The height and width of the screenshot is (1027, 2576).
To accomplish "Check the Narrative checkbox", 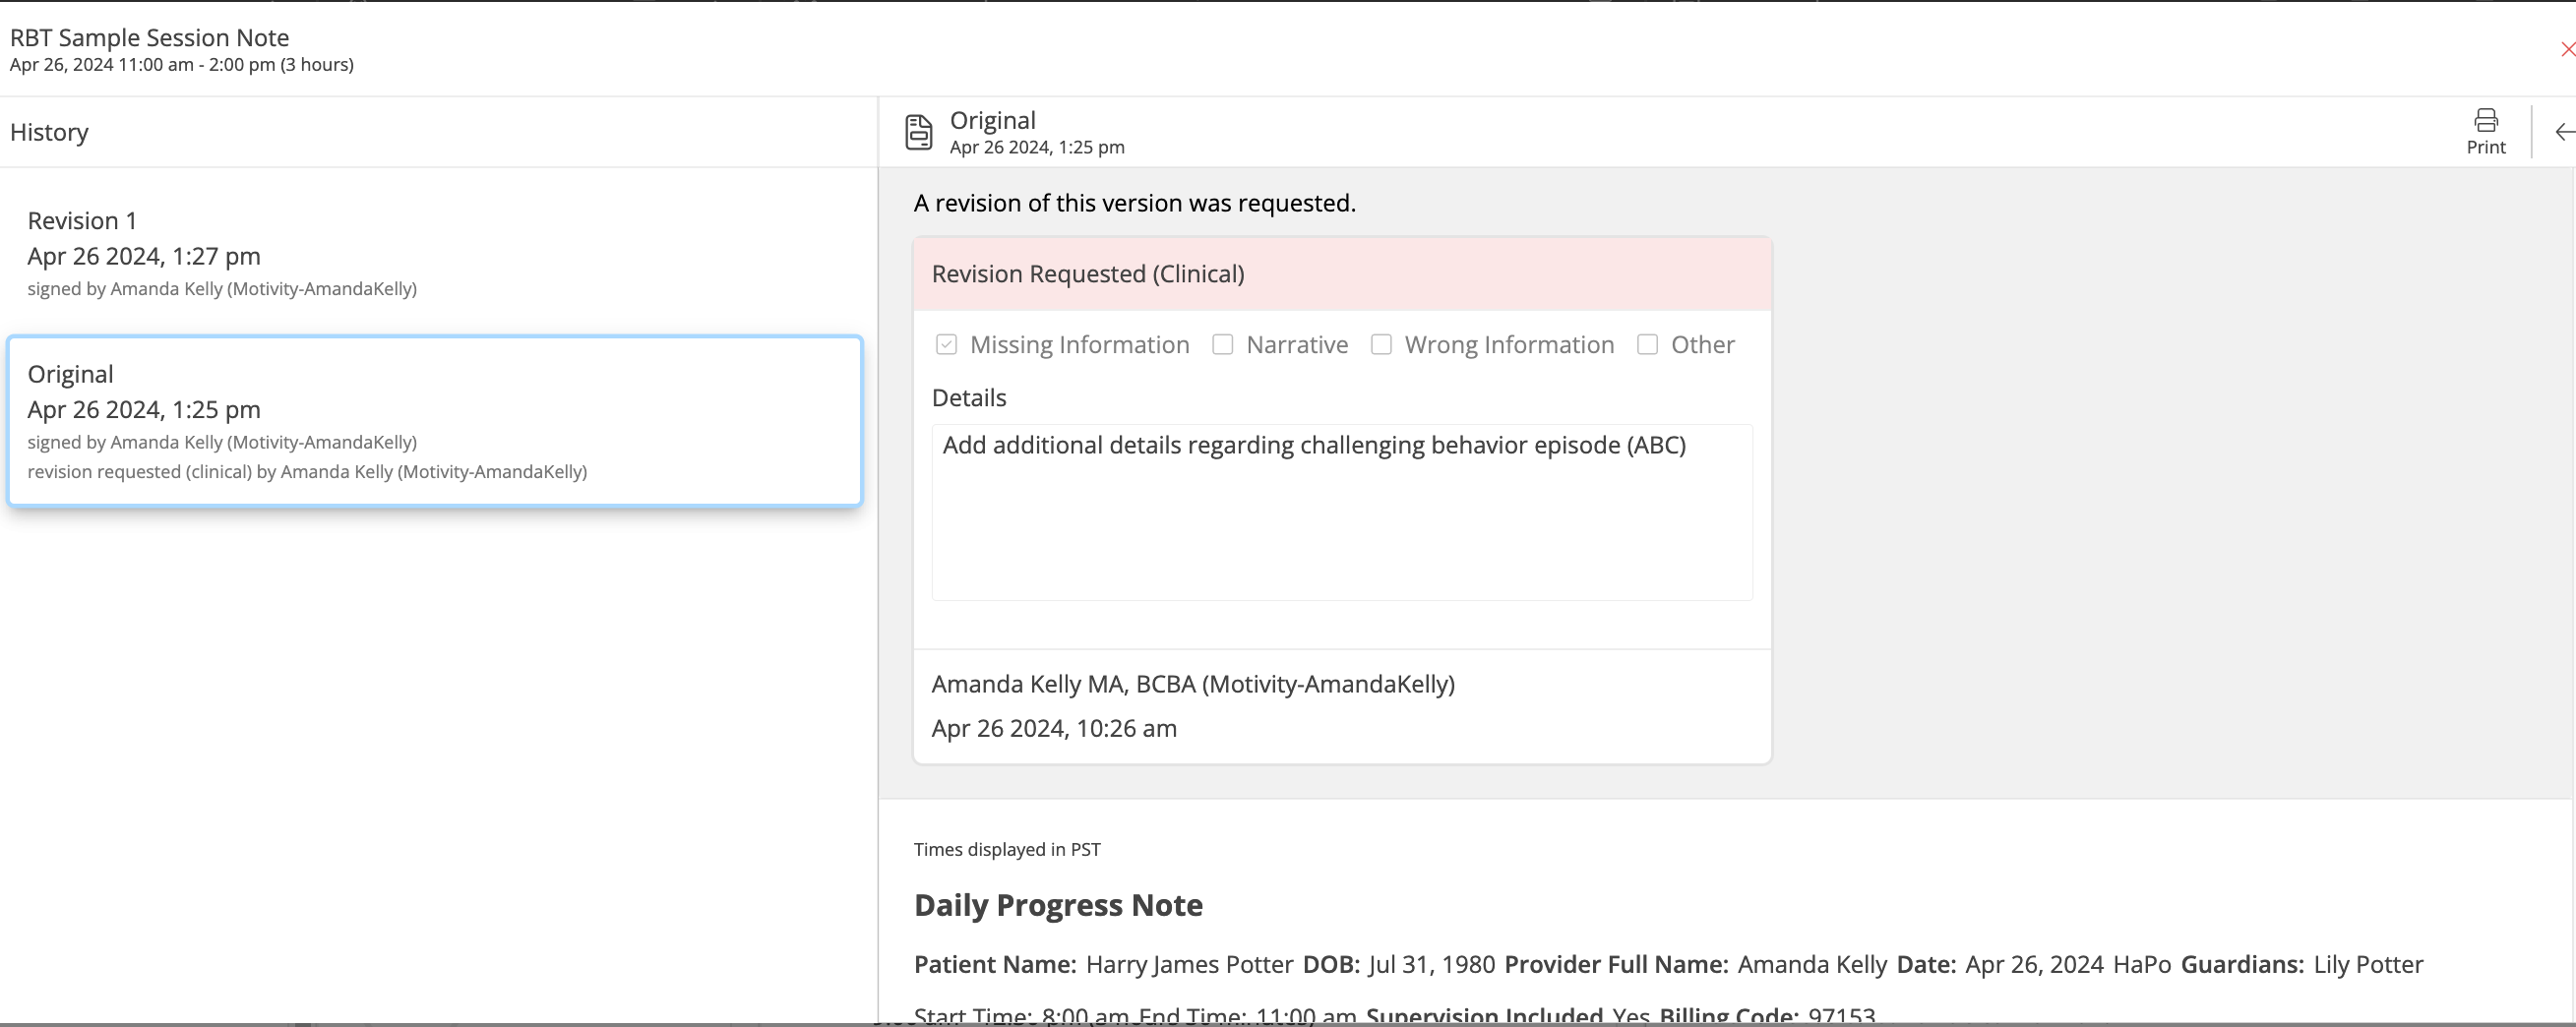I will [1222, 345].
